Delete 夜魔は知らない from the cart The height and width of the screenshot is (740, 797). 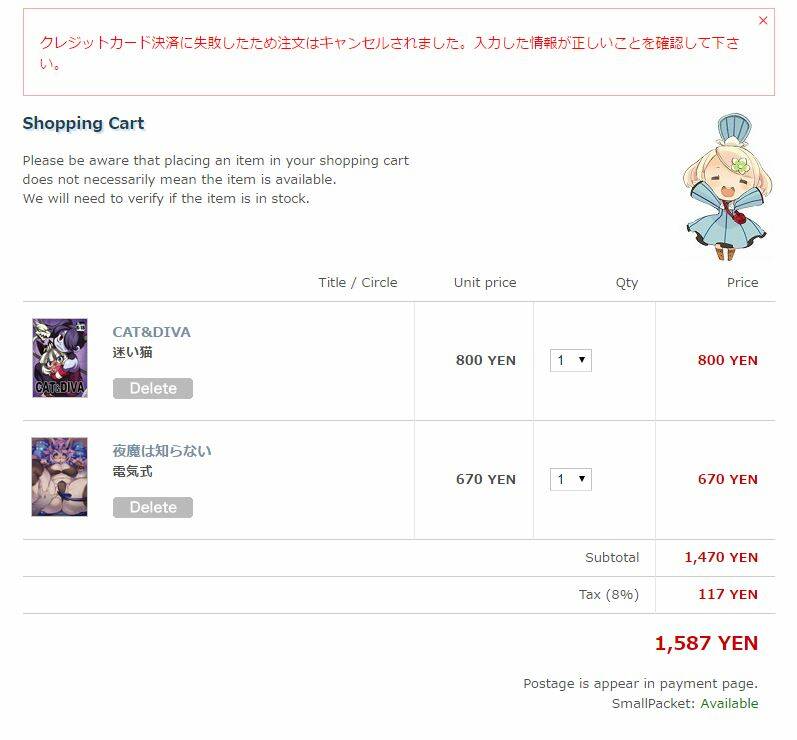click(x=152, y=507)
